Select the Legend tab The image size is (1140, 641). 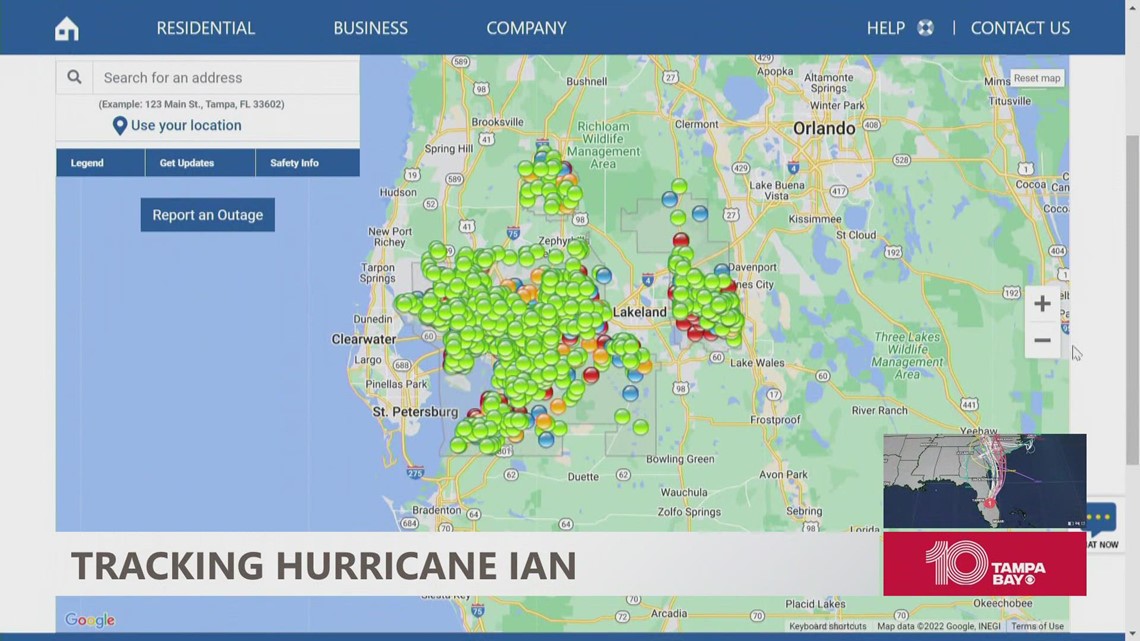pyautogui.click(x=86, y=162)
